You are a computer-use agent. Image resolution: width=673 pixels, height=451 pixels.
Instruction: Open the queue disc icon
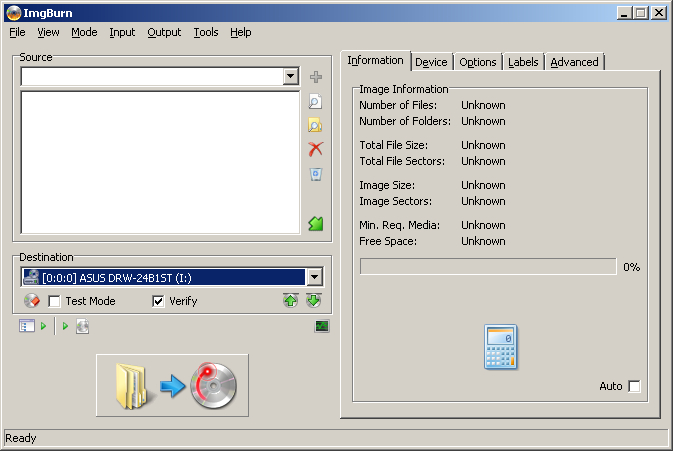point(82,327)
